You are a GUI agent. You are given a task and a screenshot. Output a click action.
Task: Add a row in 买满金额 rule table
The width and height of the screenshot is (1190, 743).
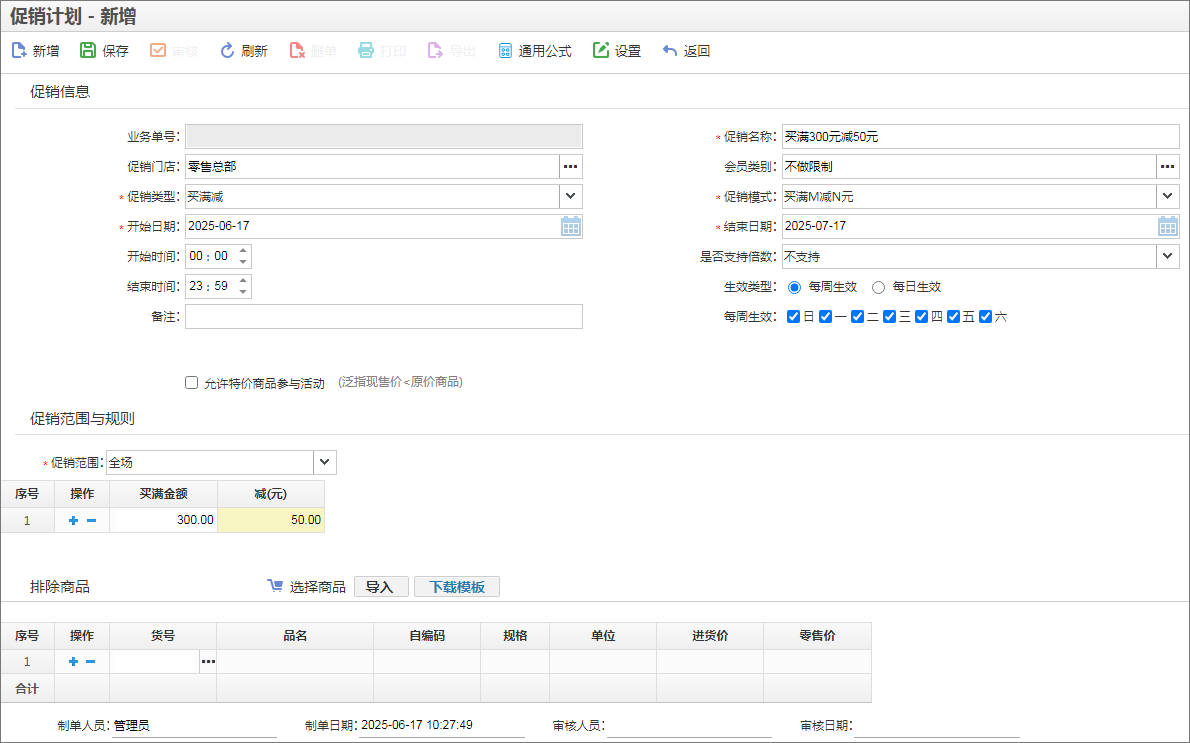pyautogui.click(x=73, y=521)
